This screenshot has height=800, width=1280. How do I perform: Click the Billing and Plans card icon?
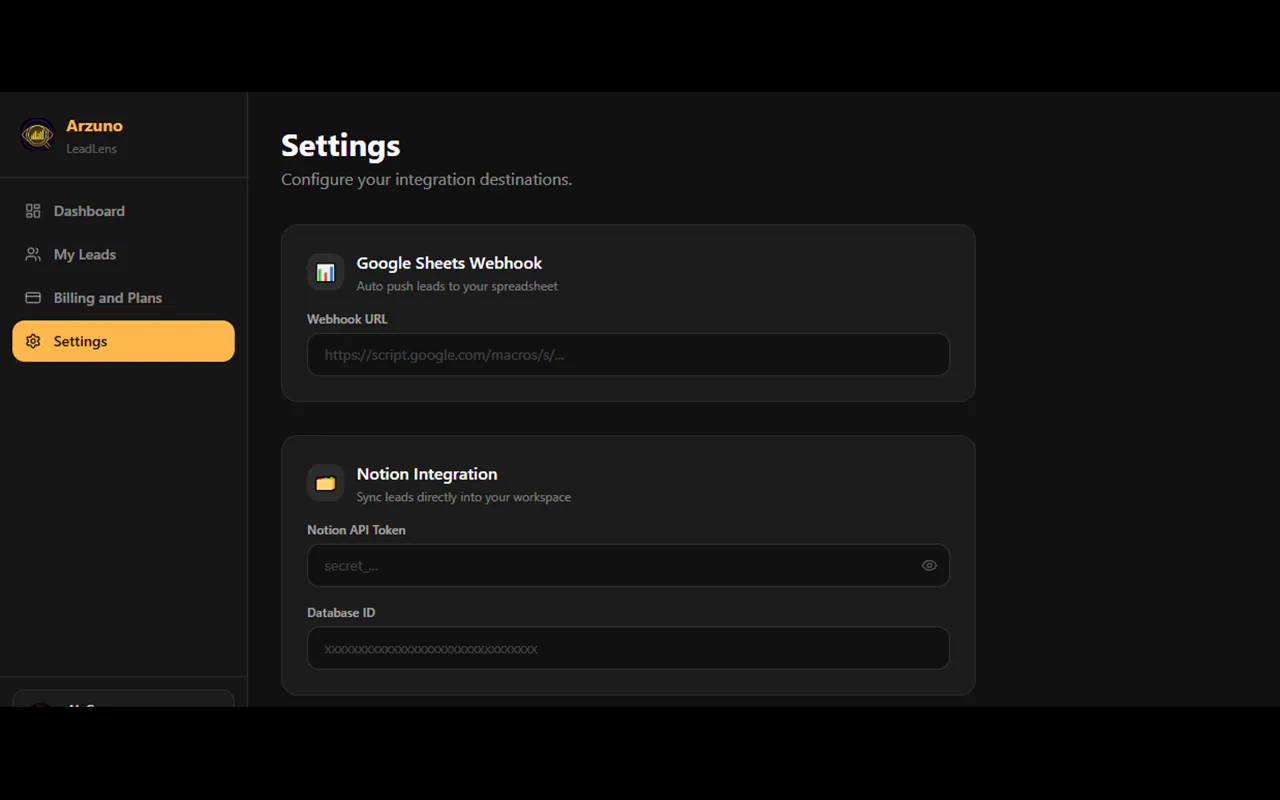tap(33, 298)
